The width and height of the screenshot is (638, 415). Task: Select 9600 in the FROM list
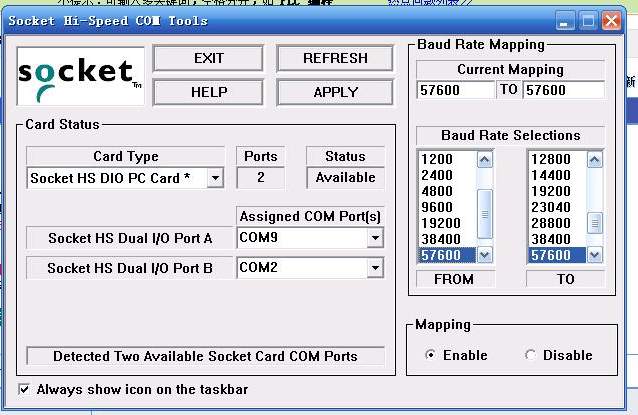[447, 207]
